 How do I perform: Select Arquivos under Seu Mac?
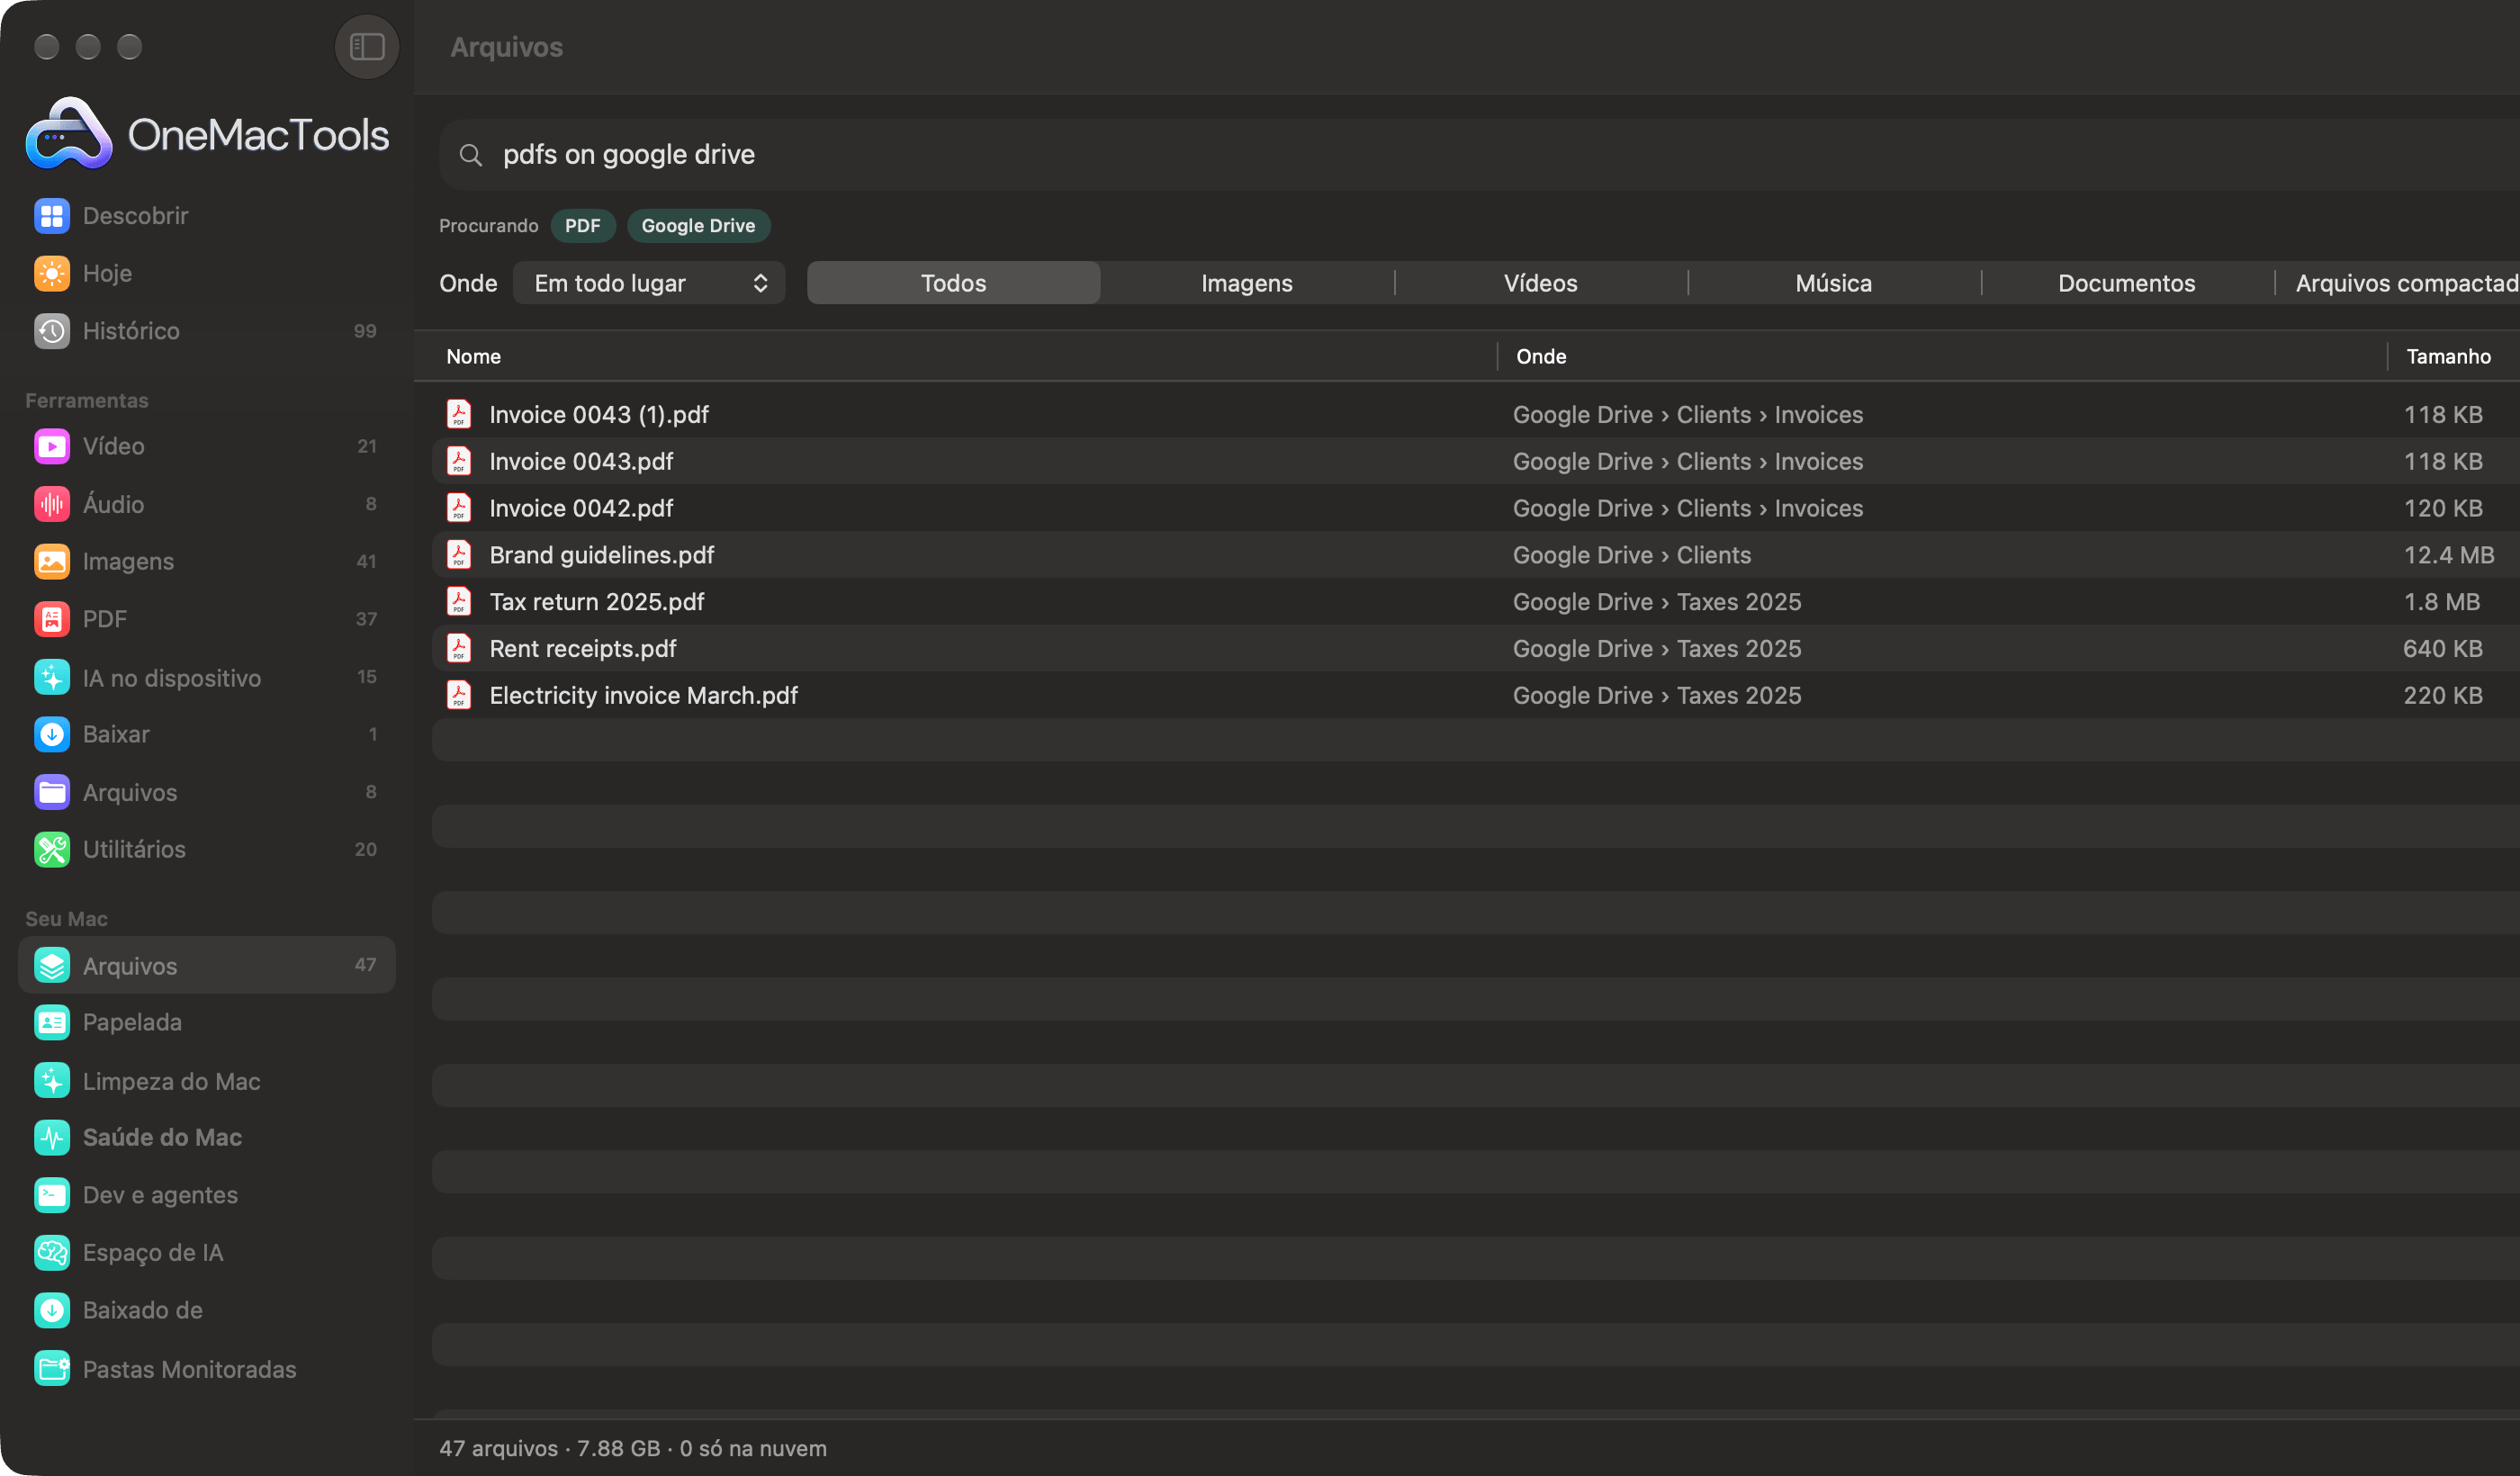(x=207, y=965)
